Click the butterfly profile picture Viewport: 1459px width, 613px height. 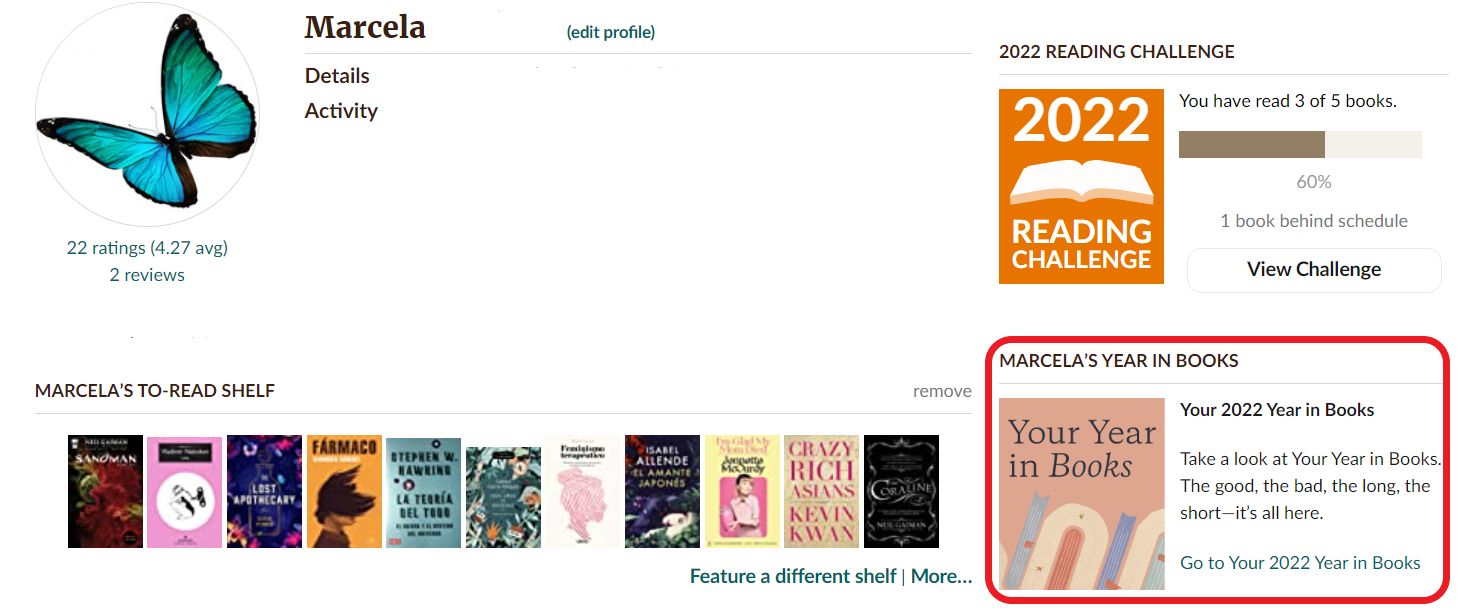(x=147, y=115)
